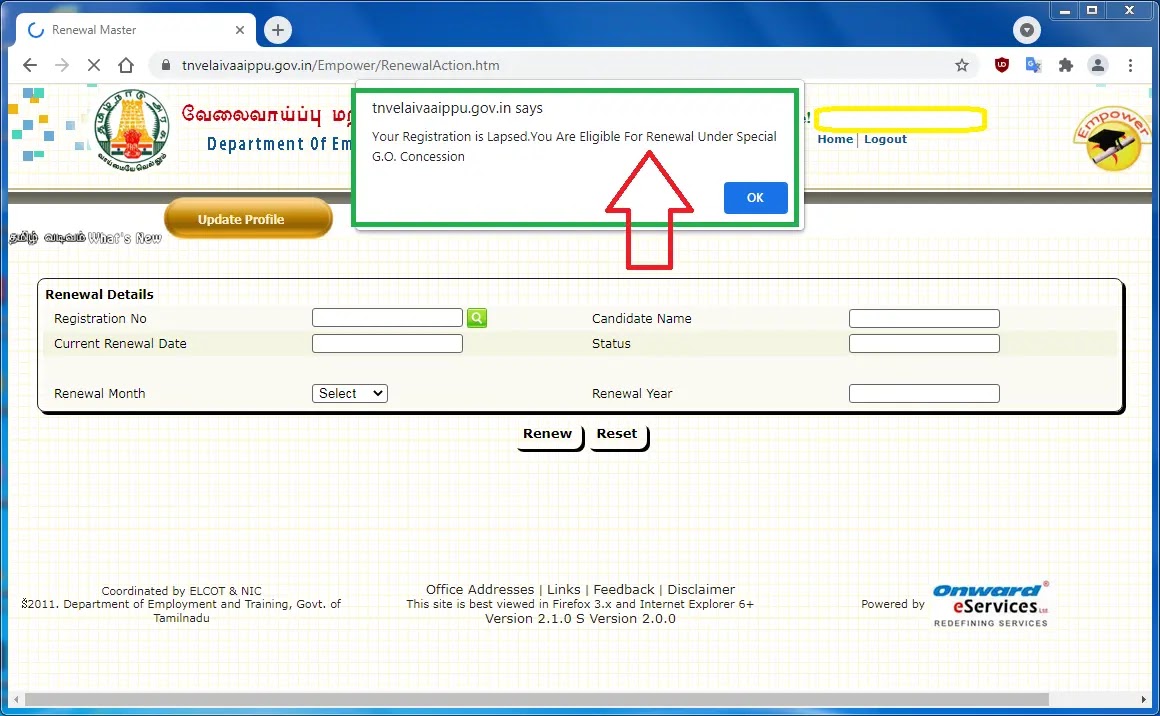This screenshot has height=716, width=1160.
Task: Open Office Addresses footer link
Action: tap(479, 590)
